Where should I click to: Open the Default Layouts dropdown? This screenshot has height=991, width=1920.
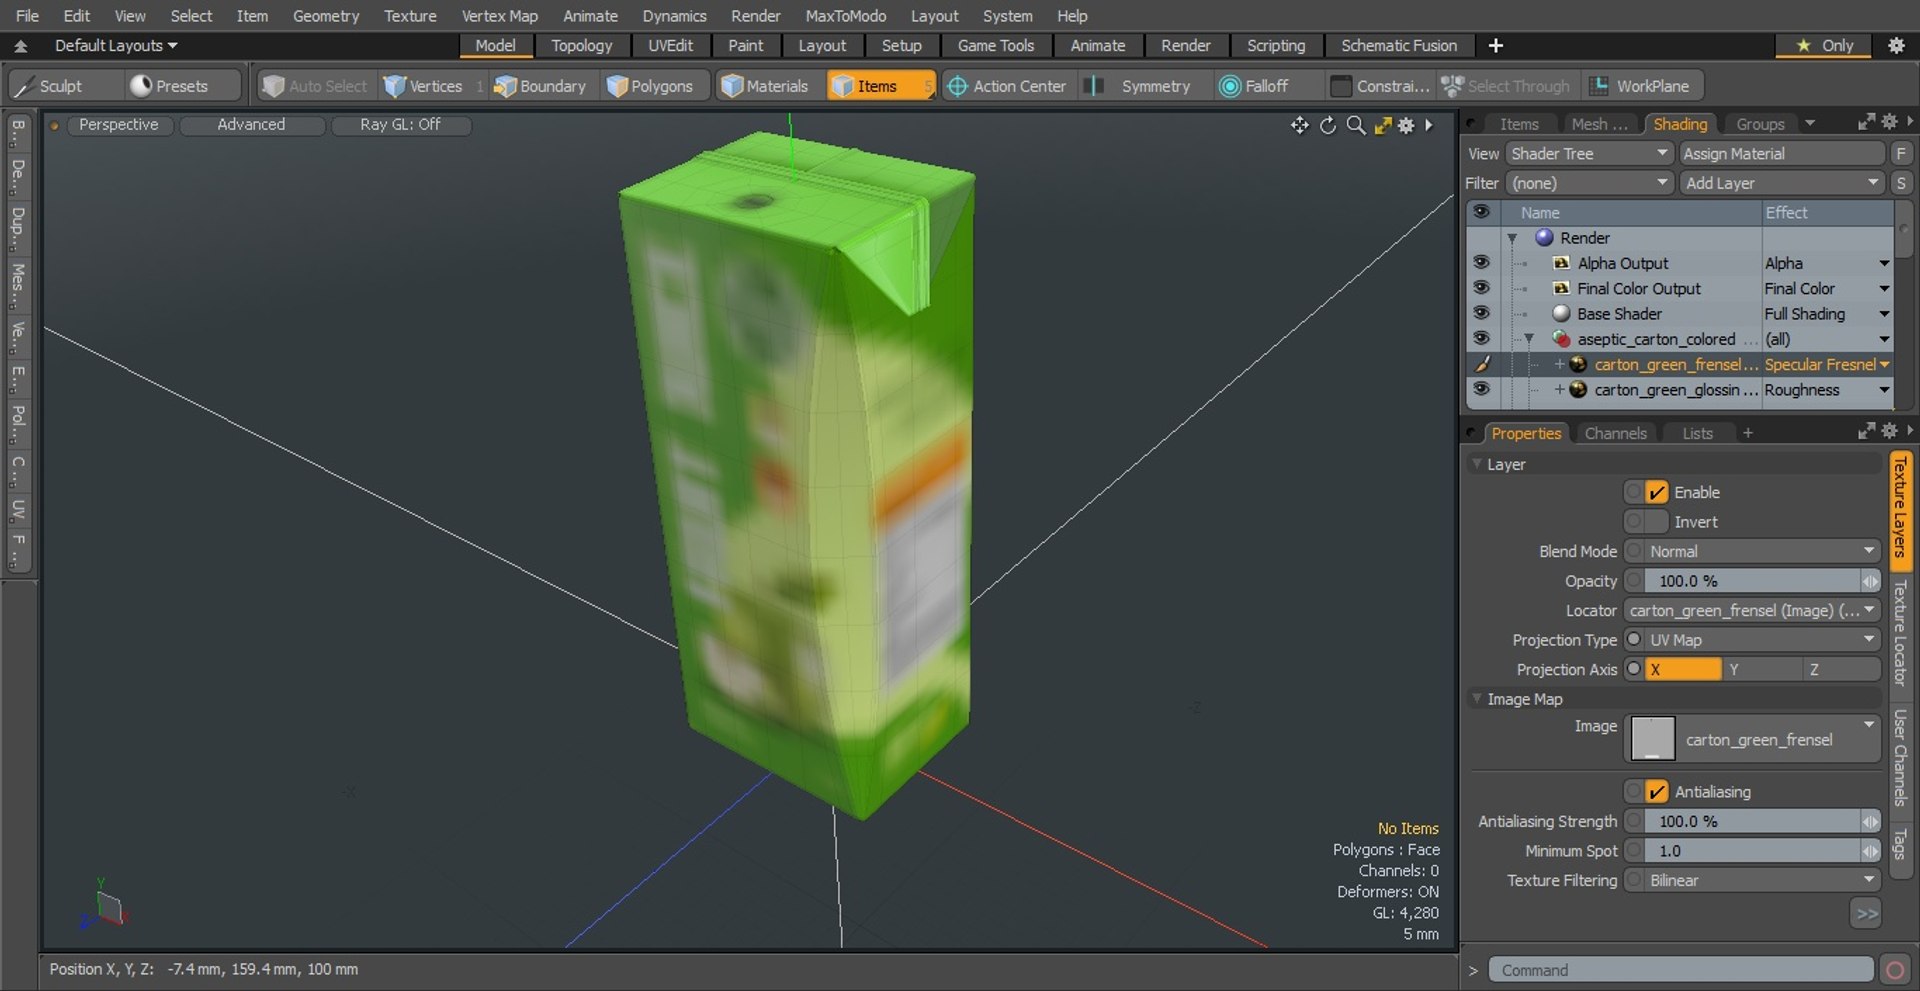point(115,45)
